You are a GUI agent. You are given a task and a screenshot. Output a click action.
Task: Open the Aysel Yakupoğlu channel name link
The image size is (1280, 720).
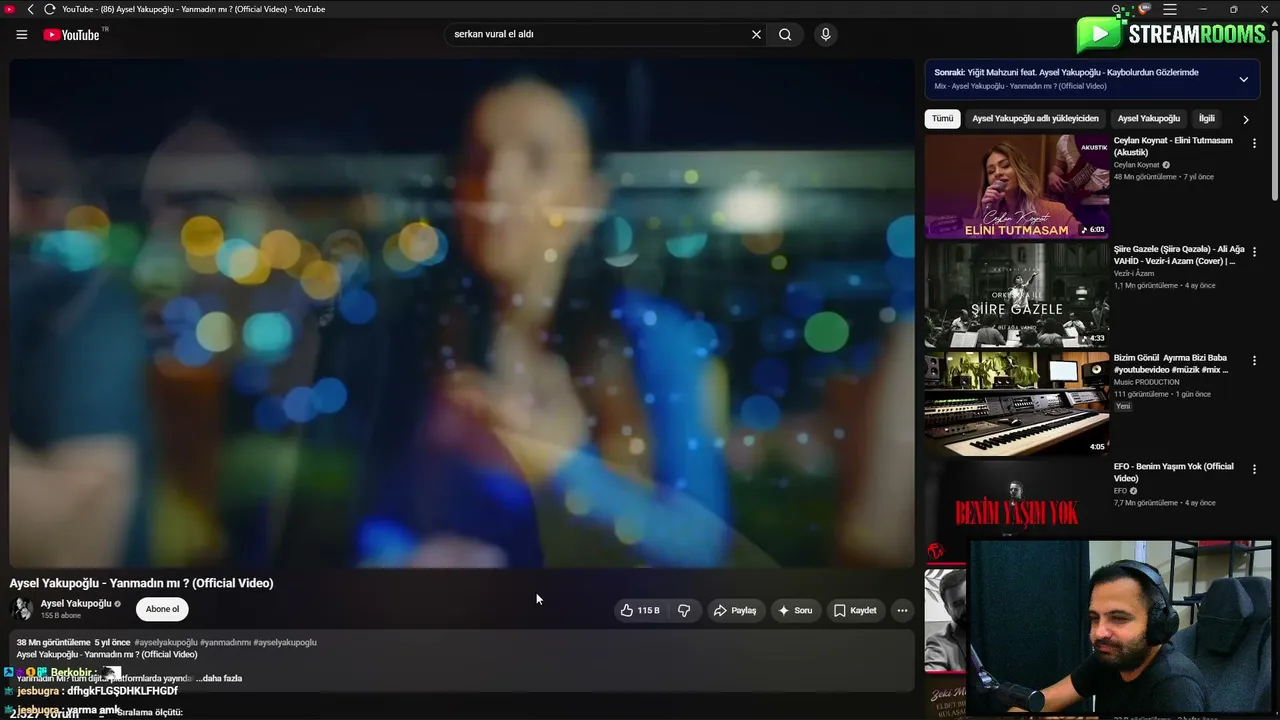click(76, 604)
